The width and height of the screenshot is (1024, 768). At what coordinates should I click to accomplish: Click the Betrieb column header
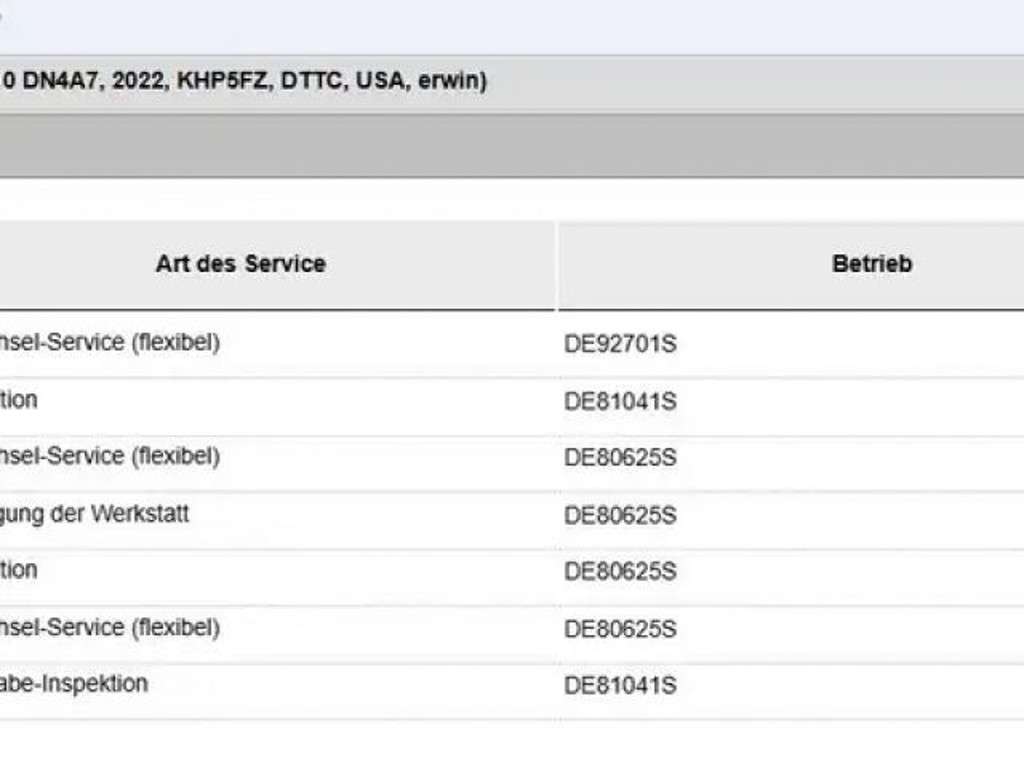(871, 264)
